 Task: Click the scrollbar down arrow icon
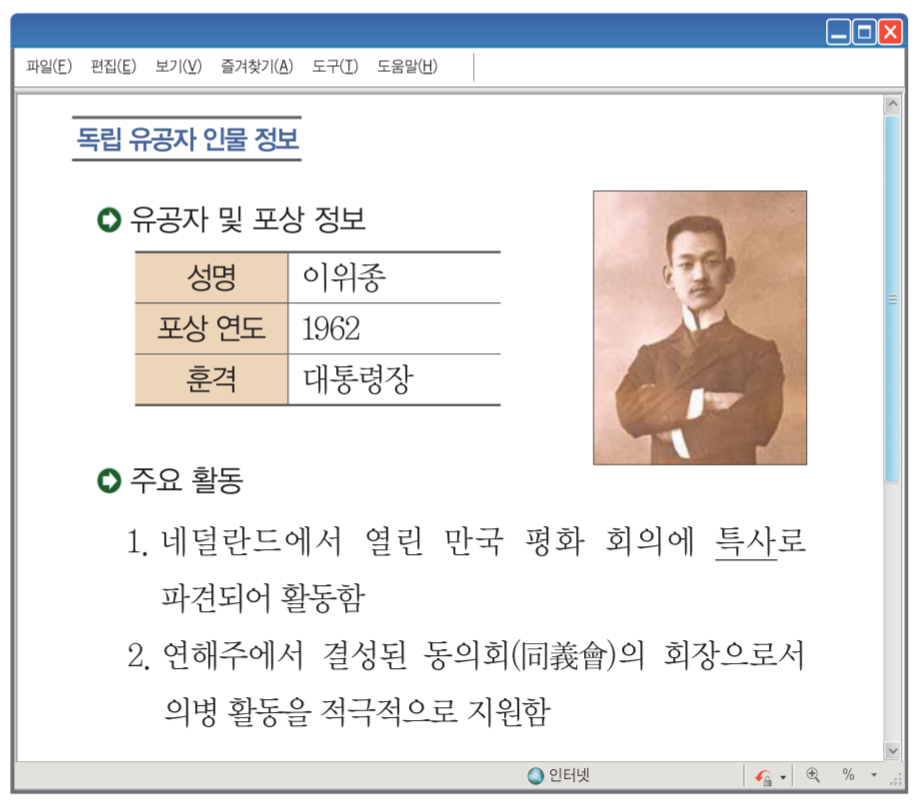point(892,749)
